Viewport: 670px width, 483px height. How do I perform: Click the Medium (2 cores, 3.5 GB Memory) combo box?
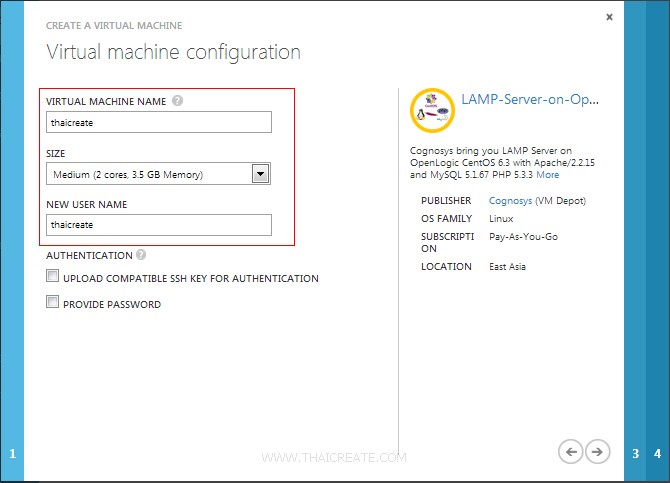[x=158, y=174]
